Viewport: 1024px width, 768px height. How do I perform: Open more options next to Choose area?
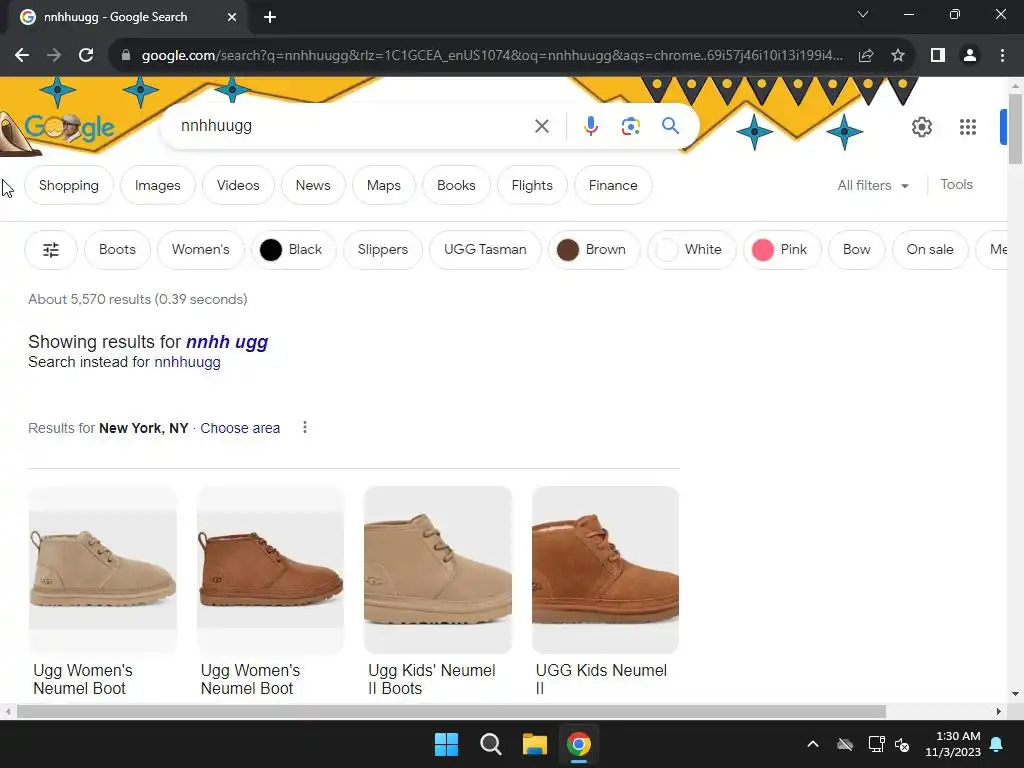305,428
